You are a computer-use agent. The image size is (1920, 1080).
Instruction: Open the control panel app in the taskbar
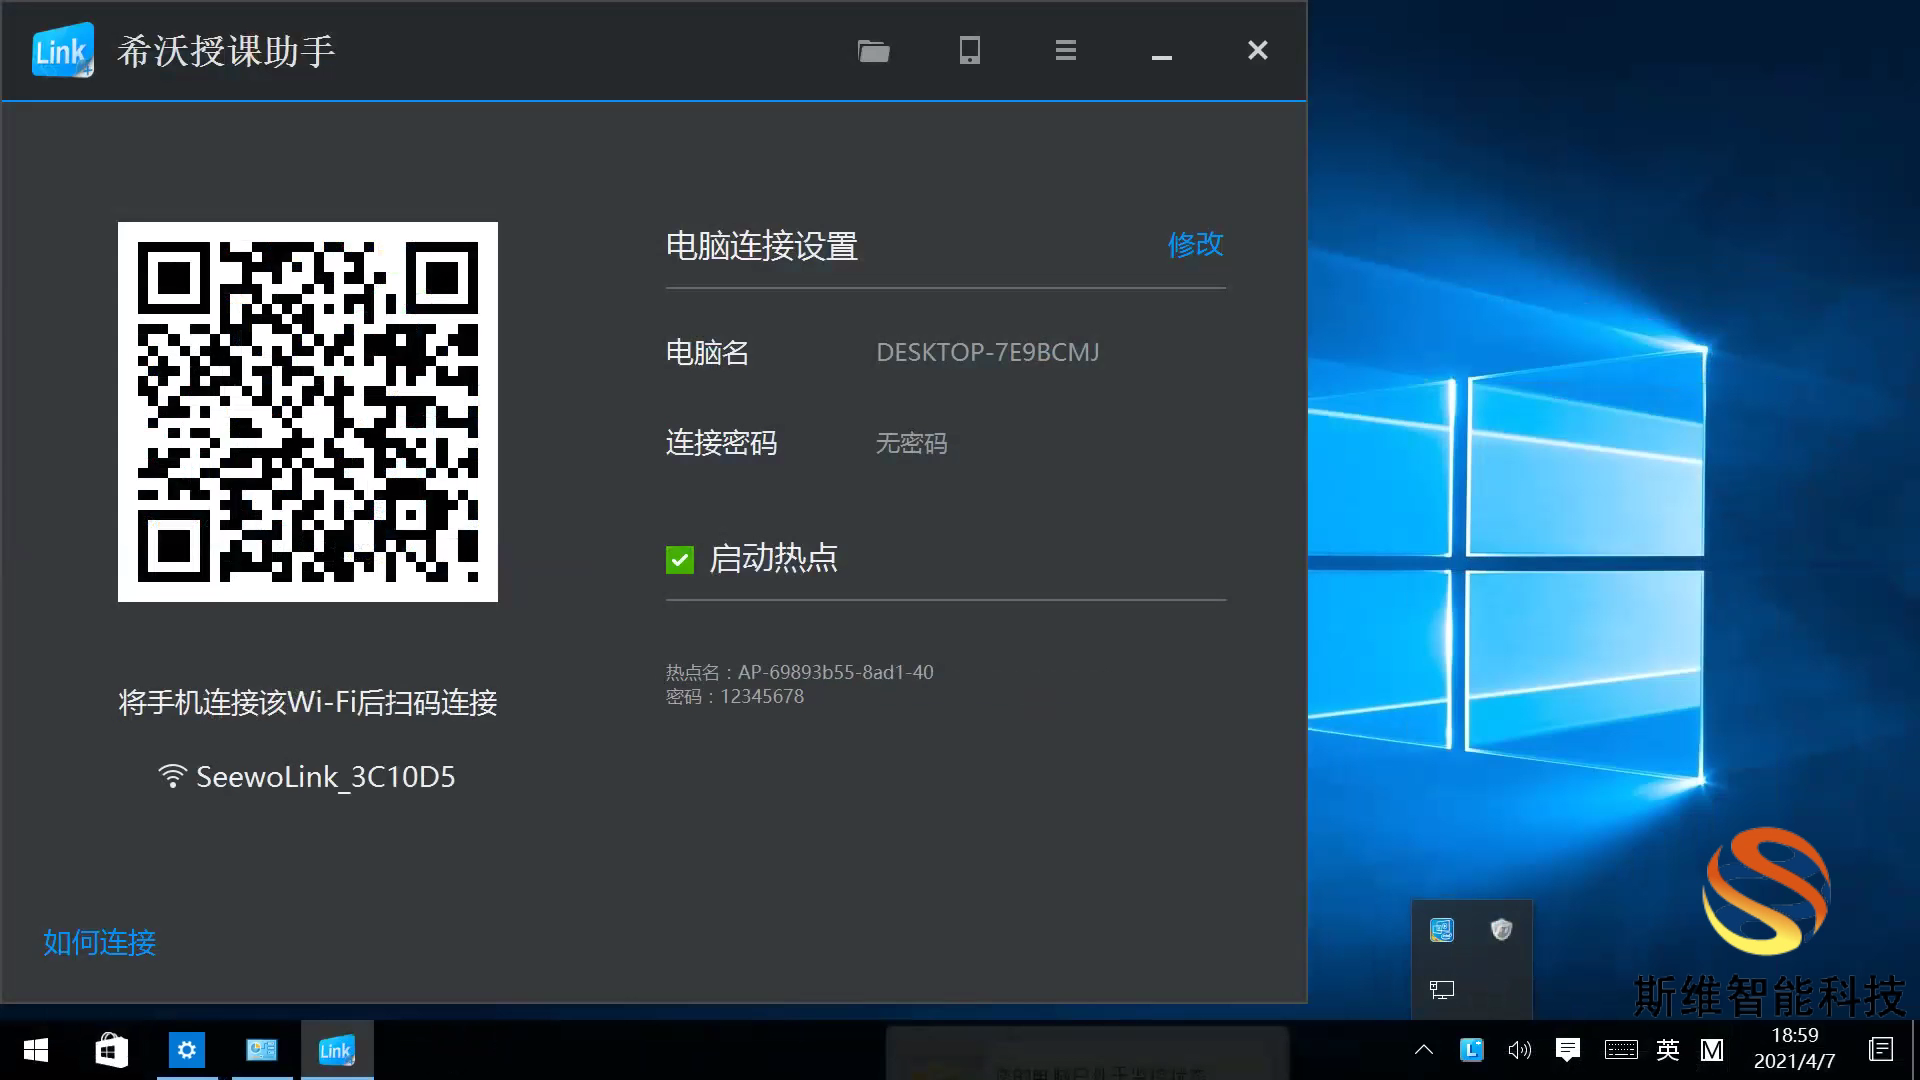tap(262, 1050)
